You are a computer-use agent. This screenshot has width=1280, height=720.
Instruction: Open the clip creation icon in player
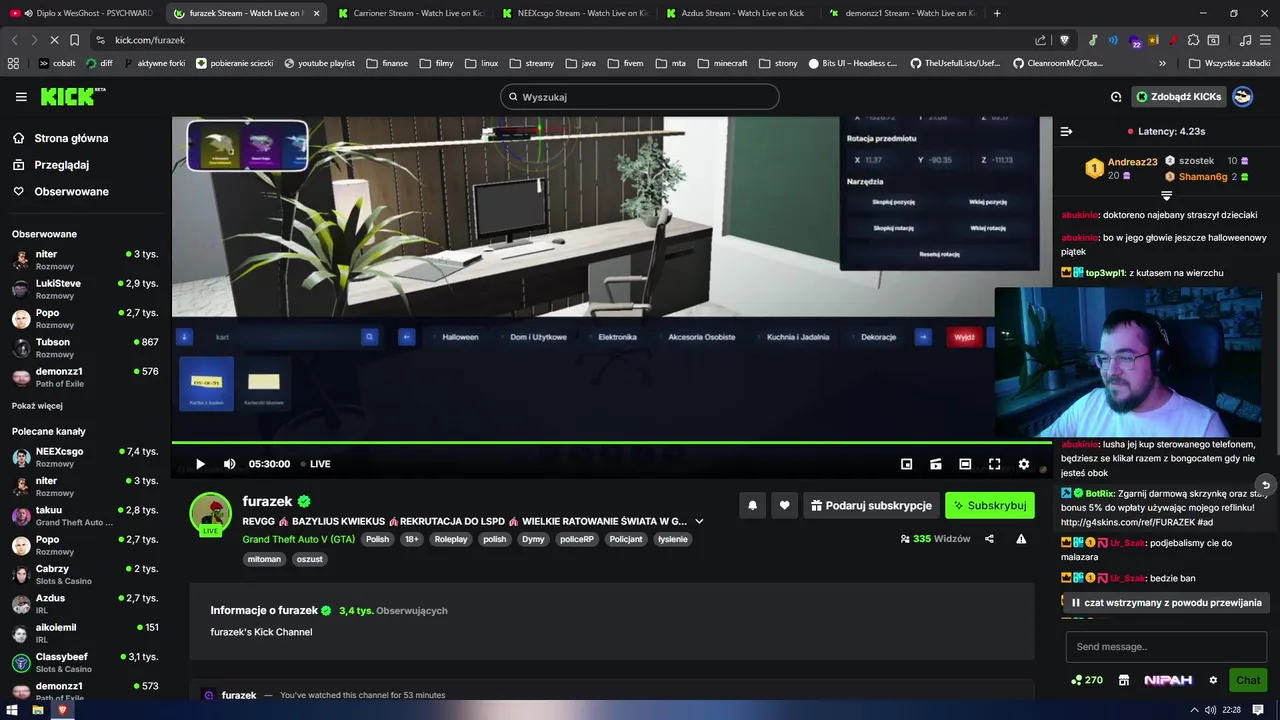[936, 464]
